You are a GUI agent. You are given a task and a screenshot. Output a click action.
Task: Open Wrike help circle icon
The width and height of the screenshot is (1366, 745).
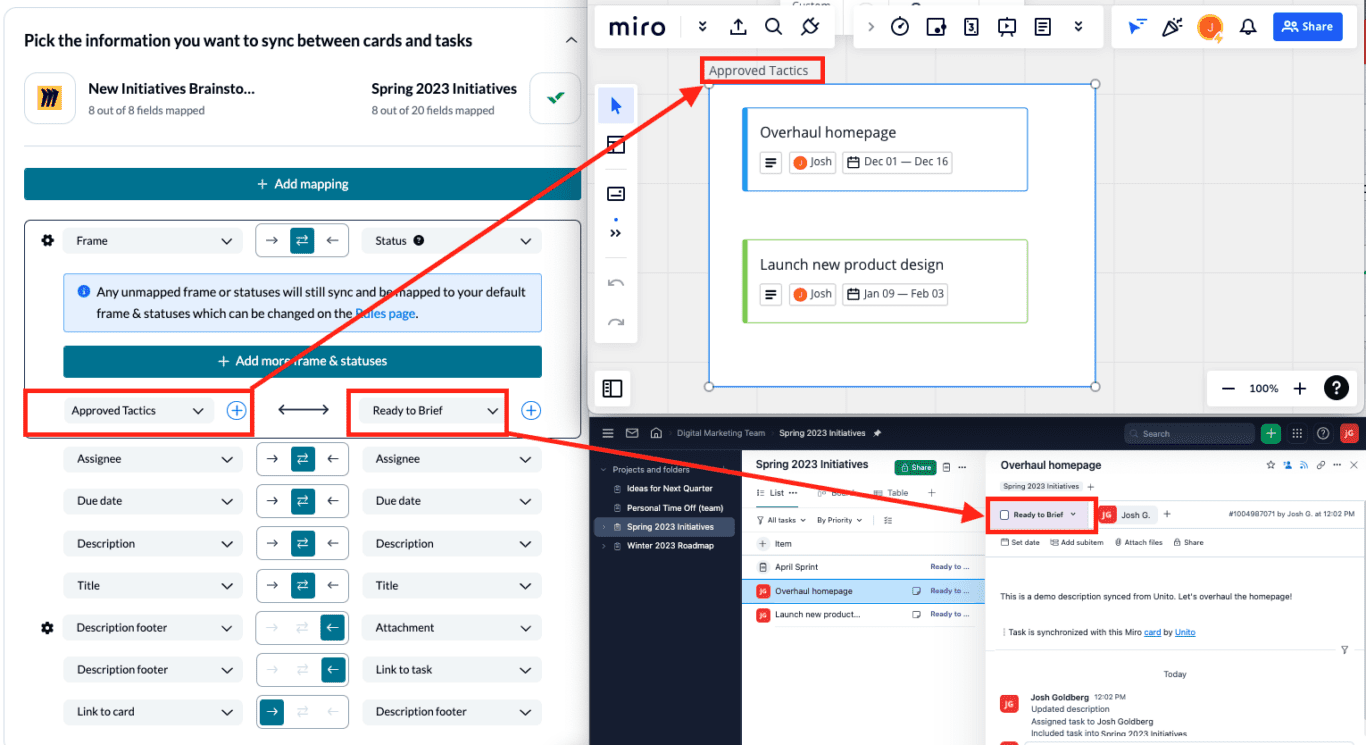(1323, 433)
